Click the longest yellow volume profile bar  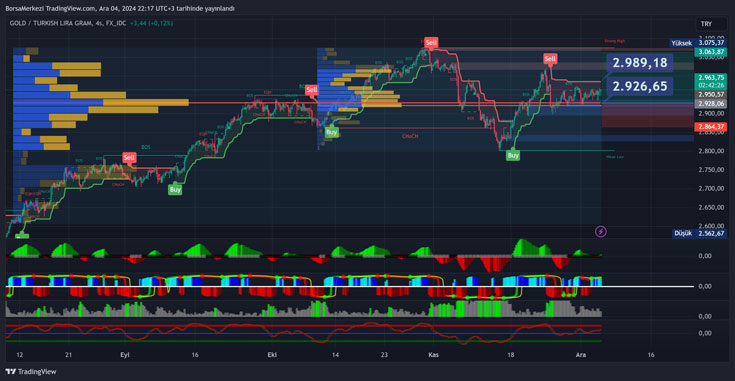click(x=146, y=102)
